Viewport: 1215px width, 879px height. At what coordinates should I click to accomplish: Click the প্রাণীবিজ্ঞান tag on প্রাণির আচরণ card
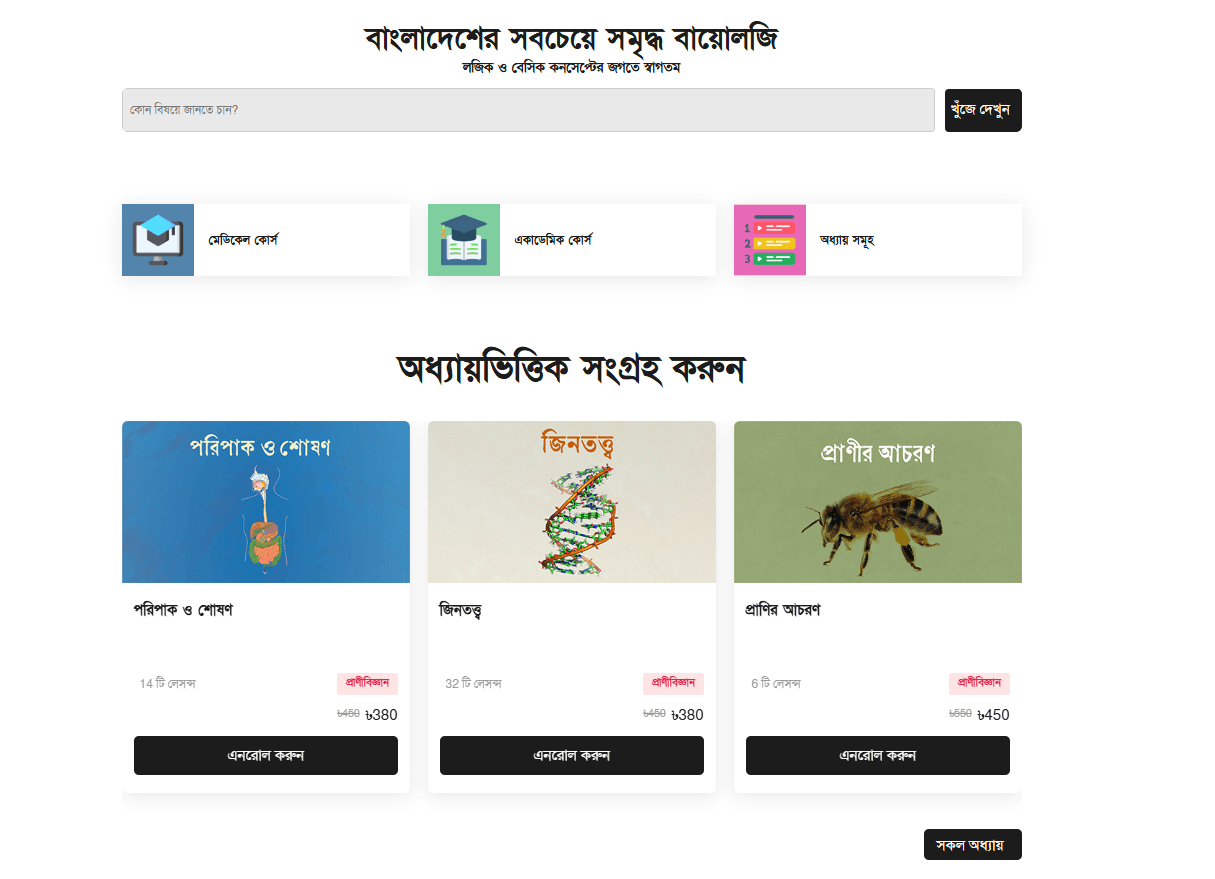[979, 683]
